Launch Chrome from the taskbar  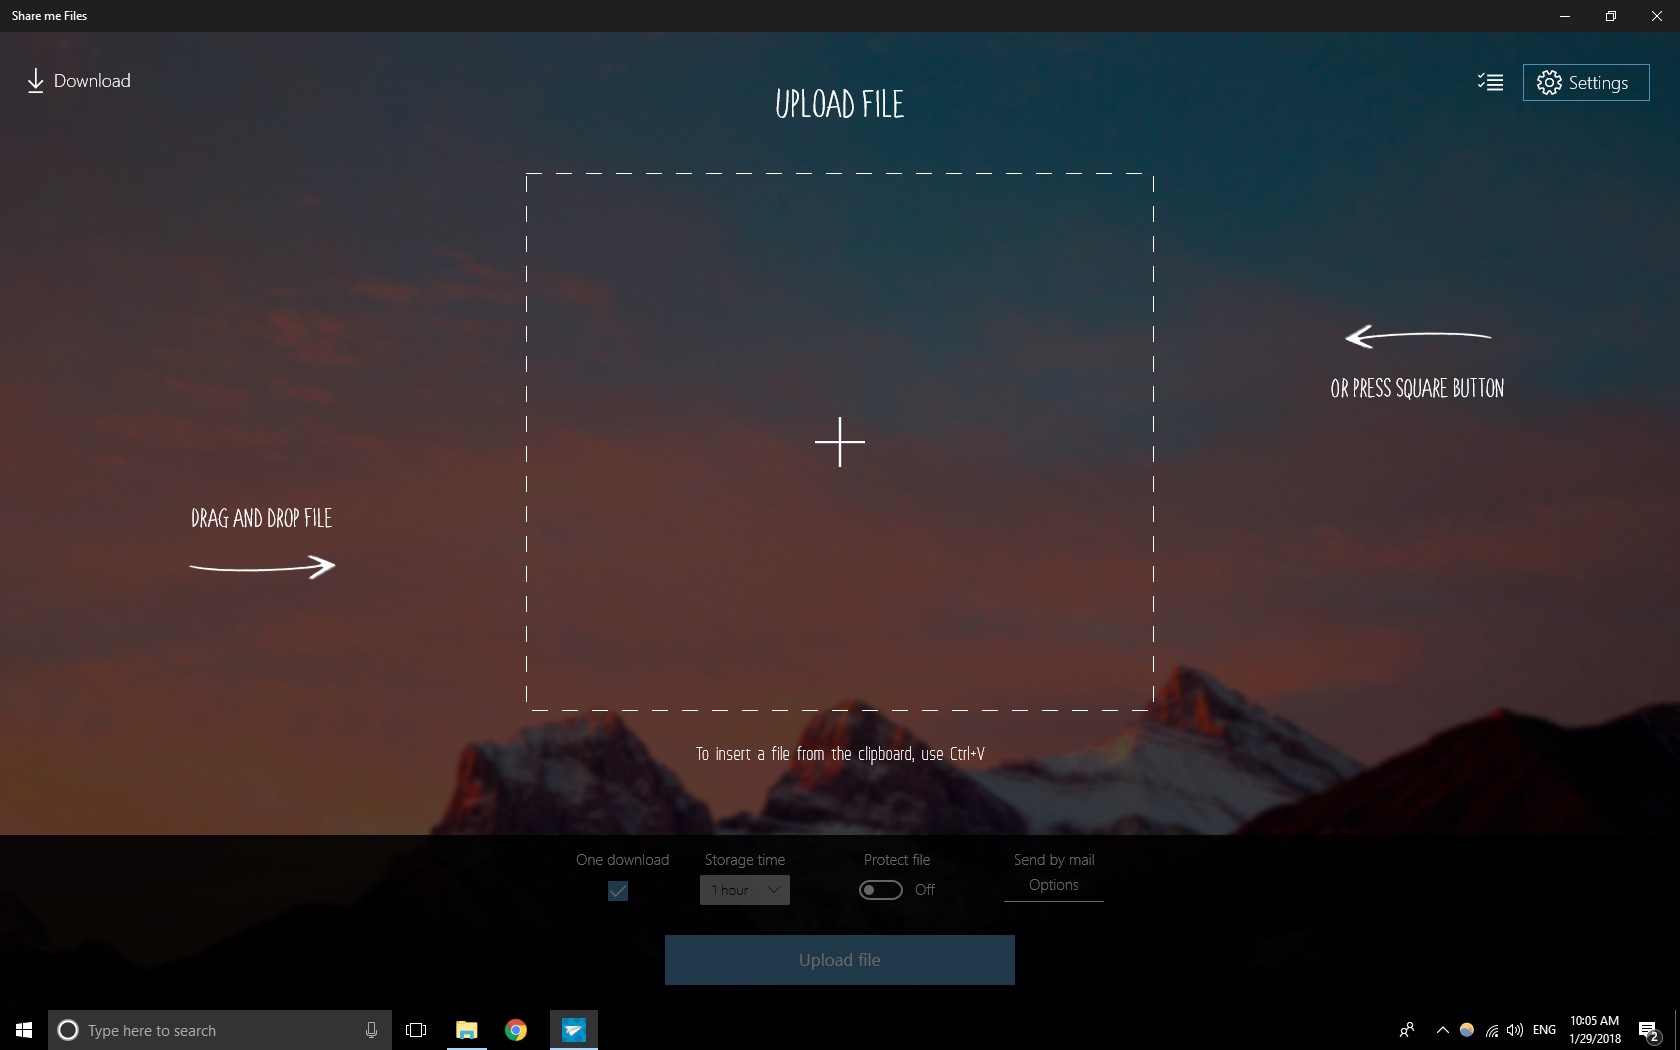(516, 1030)
